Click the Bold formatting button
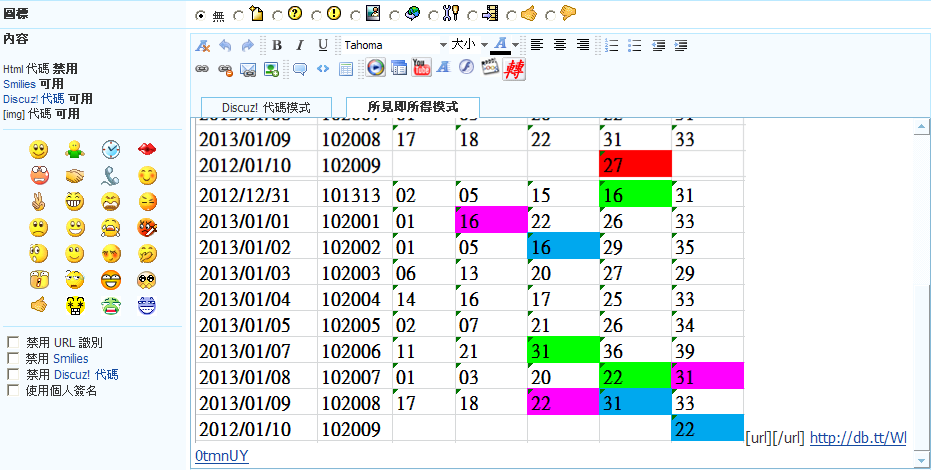931x470 pixels. click(277, 45)
